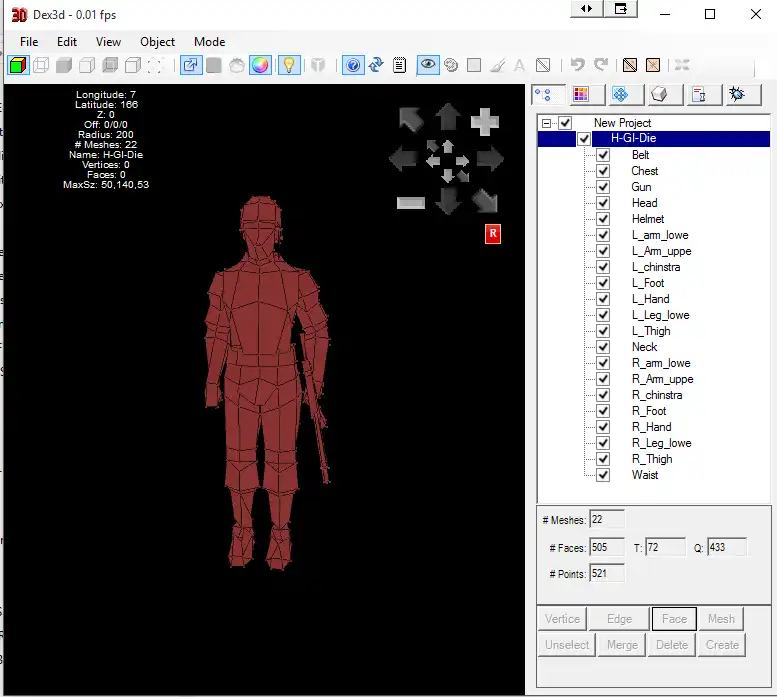Open the File menu
Image resolution: width=777 pixels, height=697 pixels.
29,42
